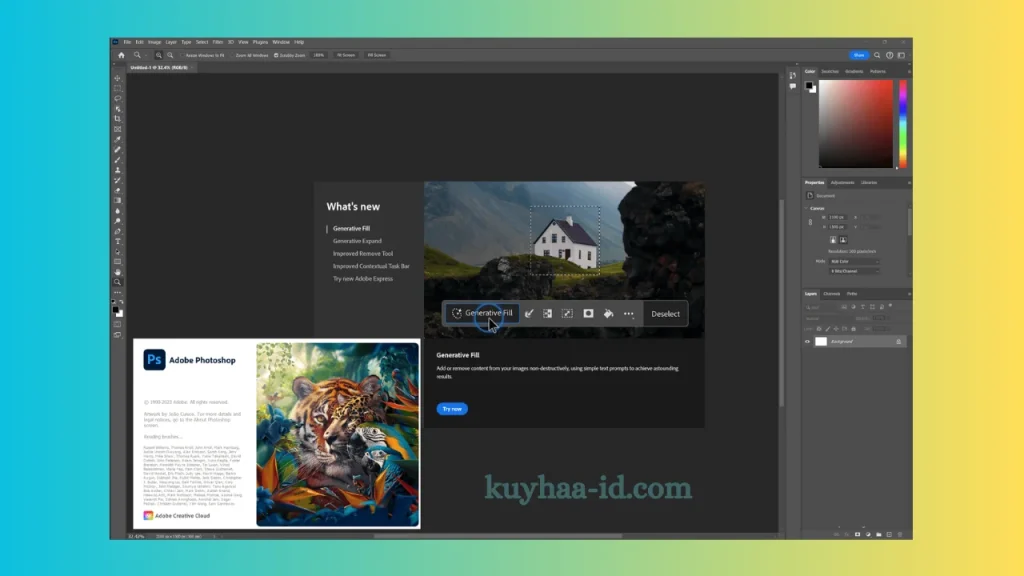Viewport: 1024px width, 576px height.
Task: Select the Dodge tool
Action: click(x=118, y=221)
